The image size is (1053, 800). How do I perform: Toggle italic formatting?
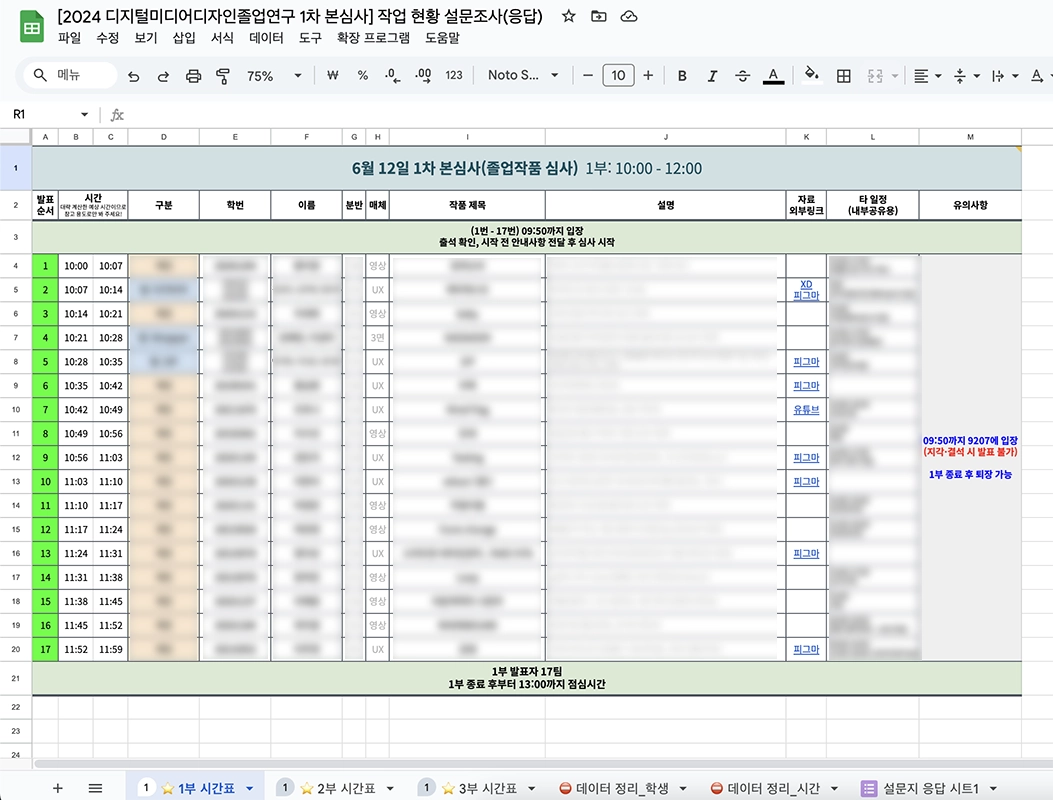pos(712,76)
